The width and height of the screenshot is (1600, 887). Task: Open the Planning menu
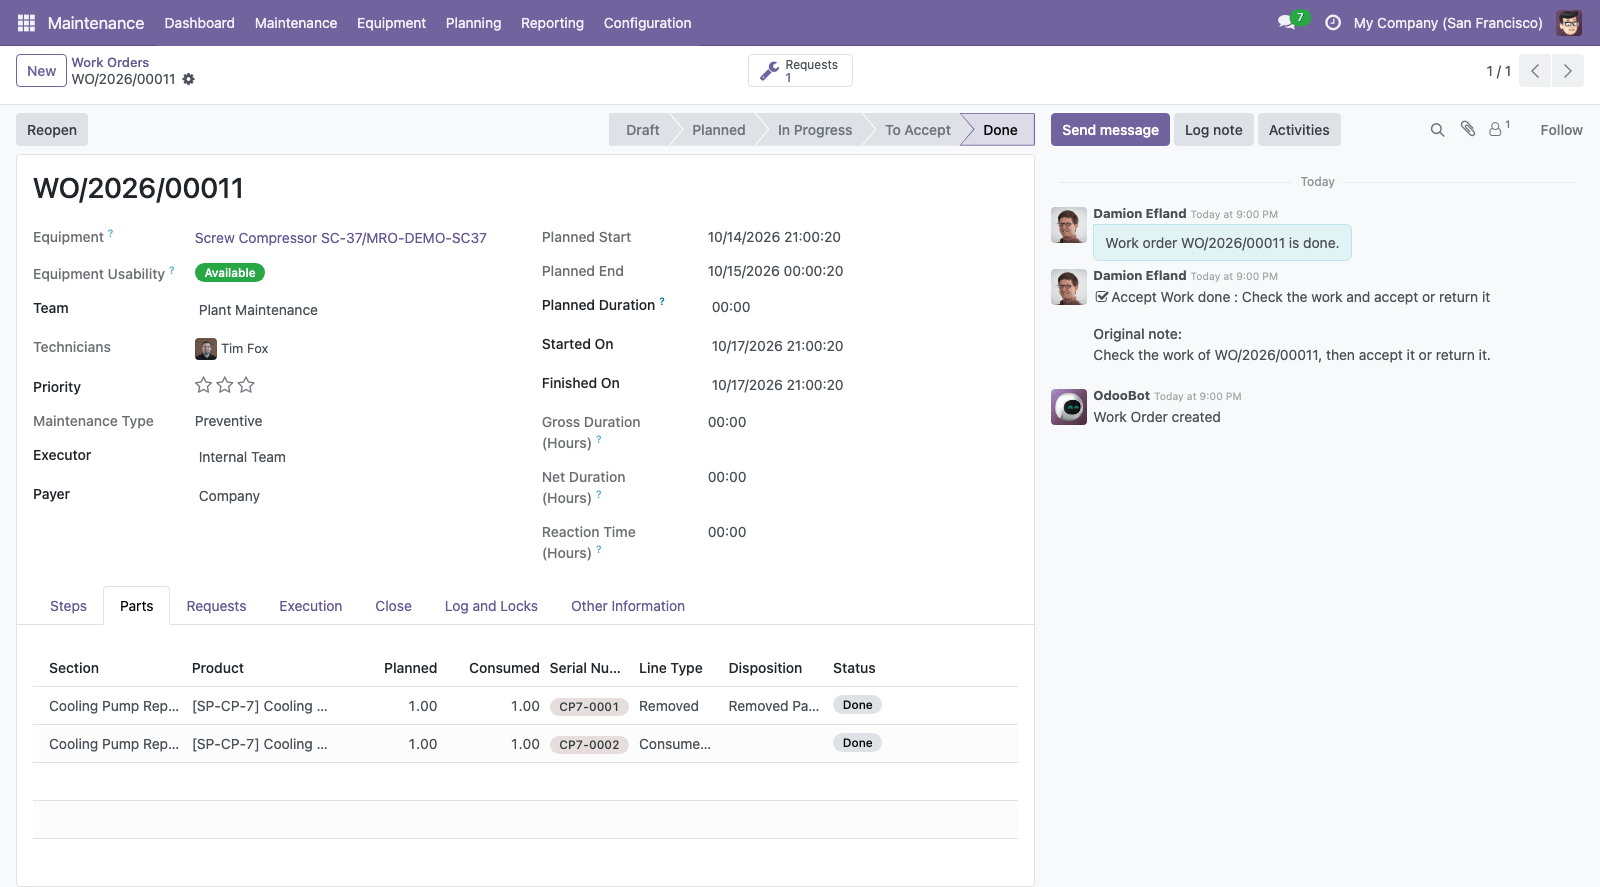tap(473, 23)
